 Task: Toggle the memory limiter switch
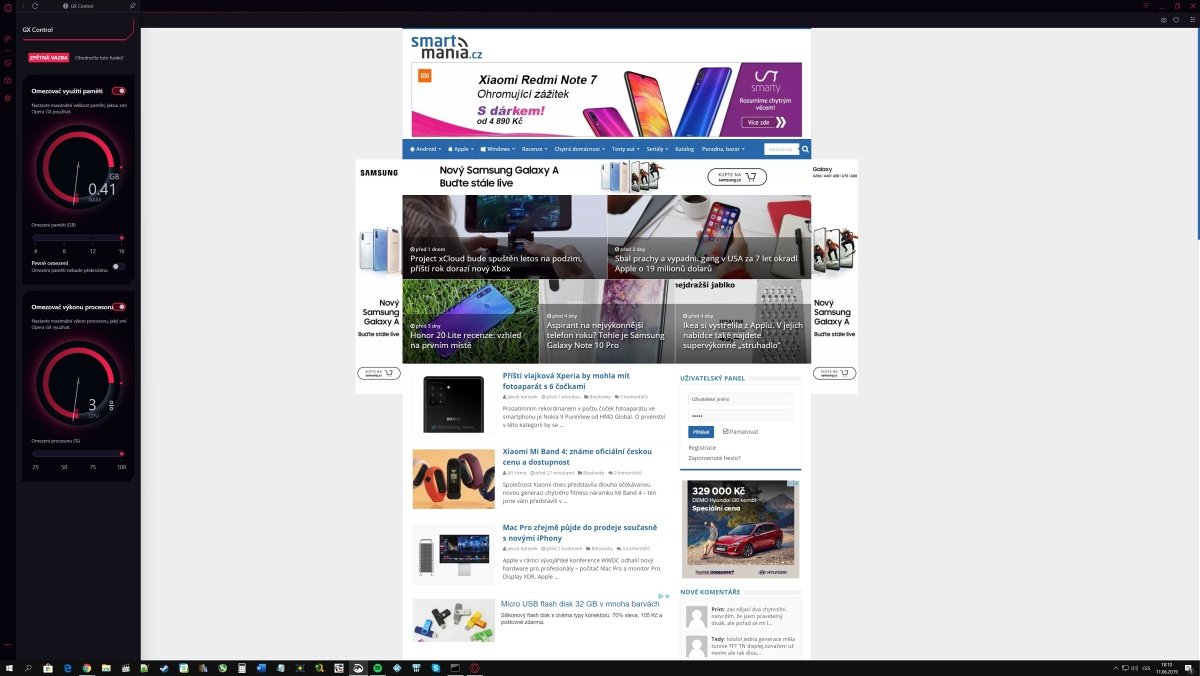pyautogui.click(x=118, y=91)
